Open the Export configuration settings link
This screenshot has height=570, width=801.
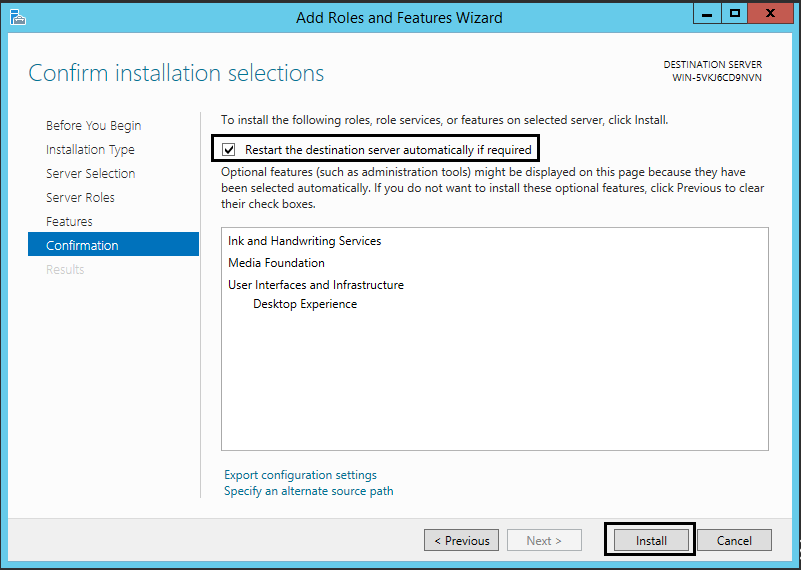pyautogui.click(x=300, y=475)
